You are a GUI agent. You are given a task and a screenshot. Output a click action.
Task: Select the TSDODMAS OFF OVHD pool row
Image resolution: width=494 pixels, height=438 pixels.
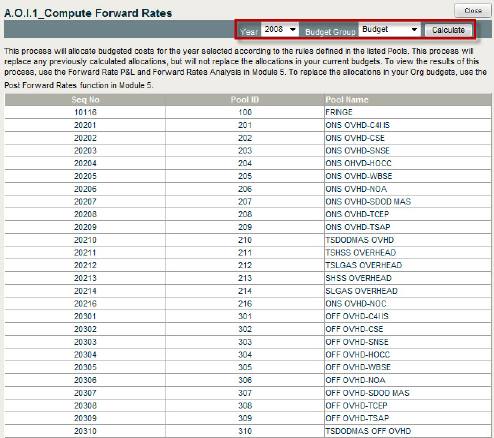point(248,431)
